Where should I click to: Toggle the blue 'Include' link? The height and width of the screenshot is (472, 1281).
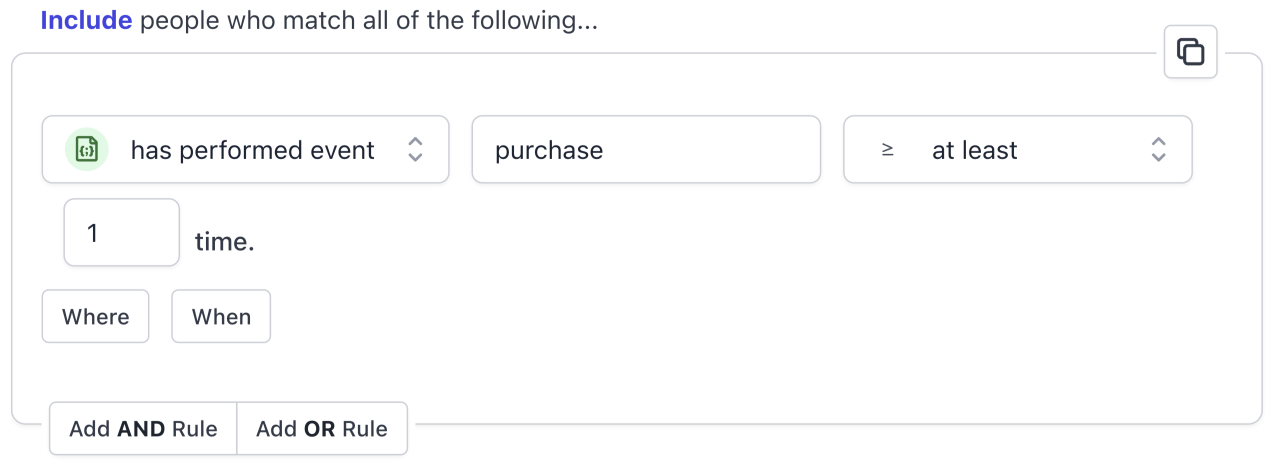[86, 21]
